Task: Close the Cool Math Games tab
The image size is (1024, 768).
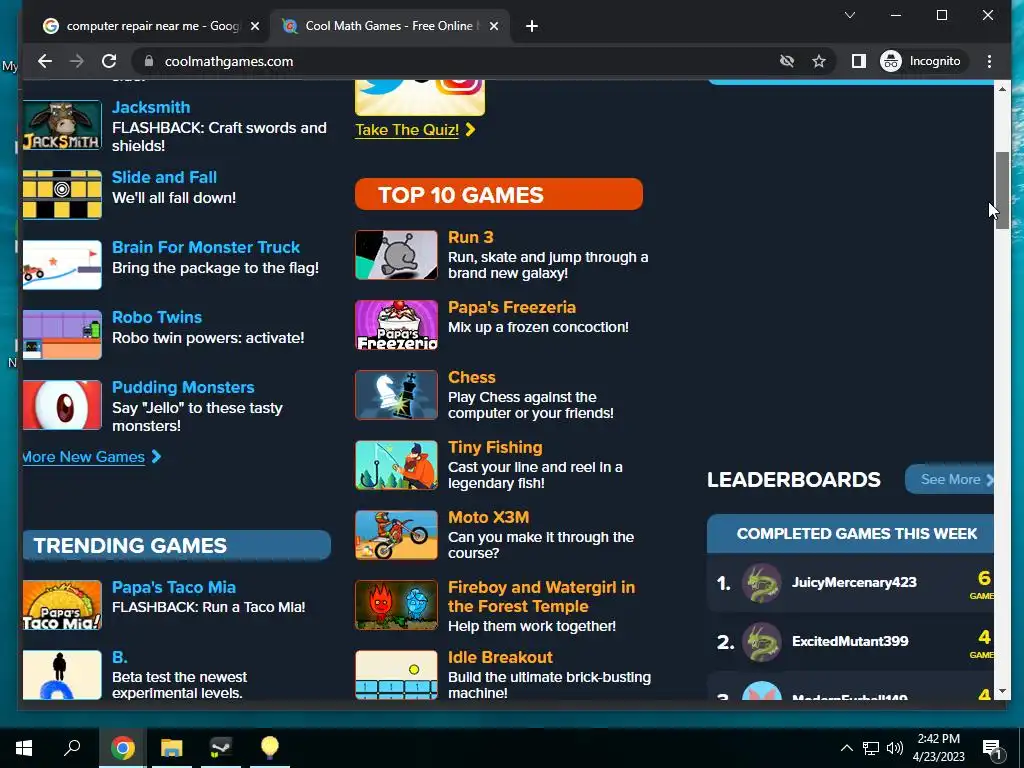Action: 494,26
